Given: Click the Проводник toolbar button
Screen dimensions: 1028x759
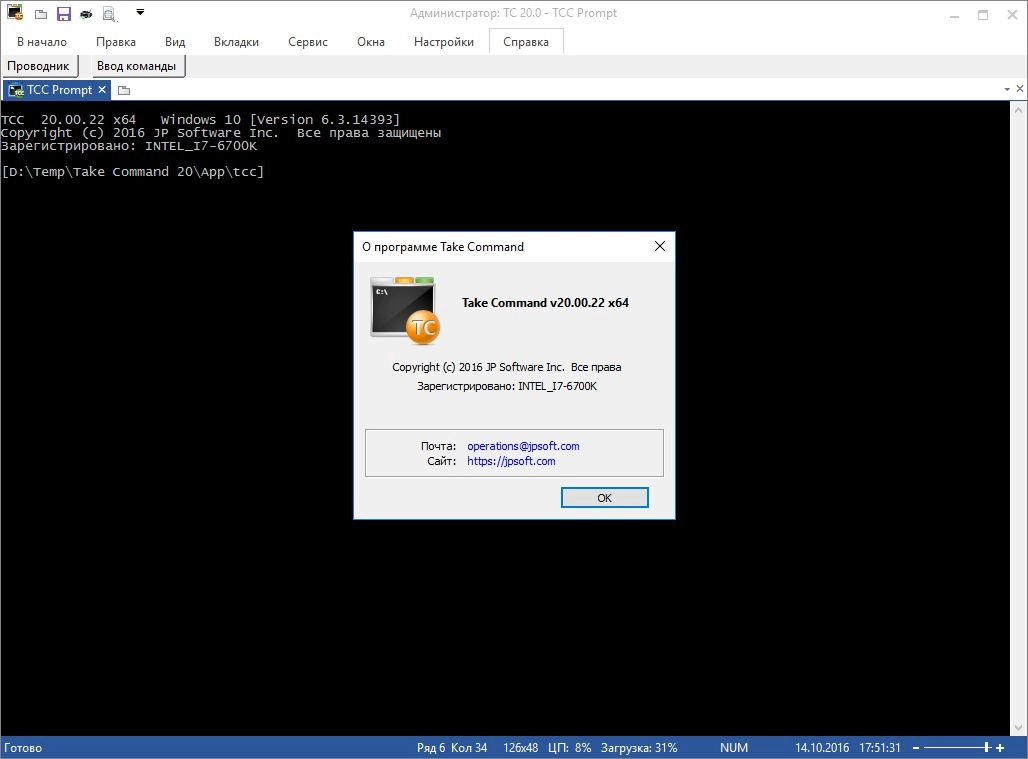Looking at the screenshot, I should (x=39, y=66).
